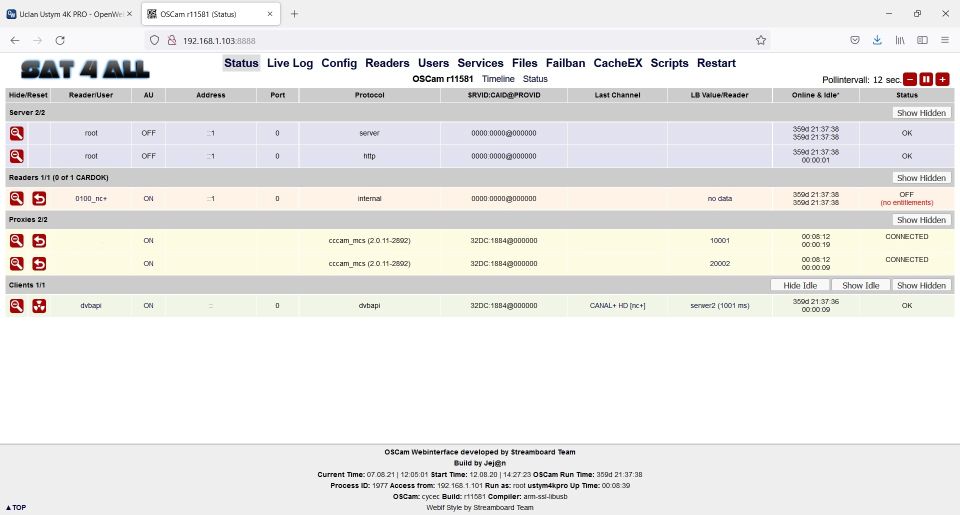Screen dimensions: 960x515
Task: Show hidden entries in Server section
Action: click(x=921, y=113)
